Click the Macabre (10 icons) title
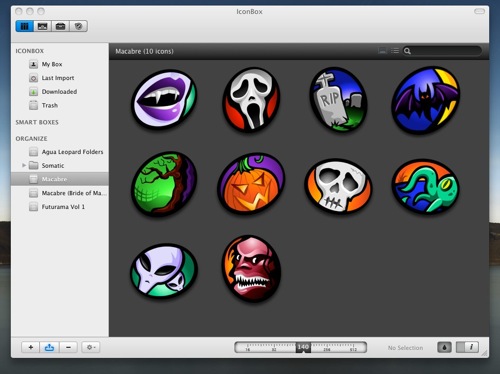The height and width of the screenshot is (374, 500). [x=144, y=51]
